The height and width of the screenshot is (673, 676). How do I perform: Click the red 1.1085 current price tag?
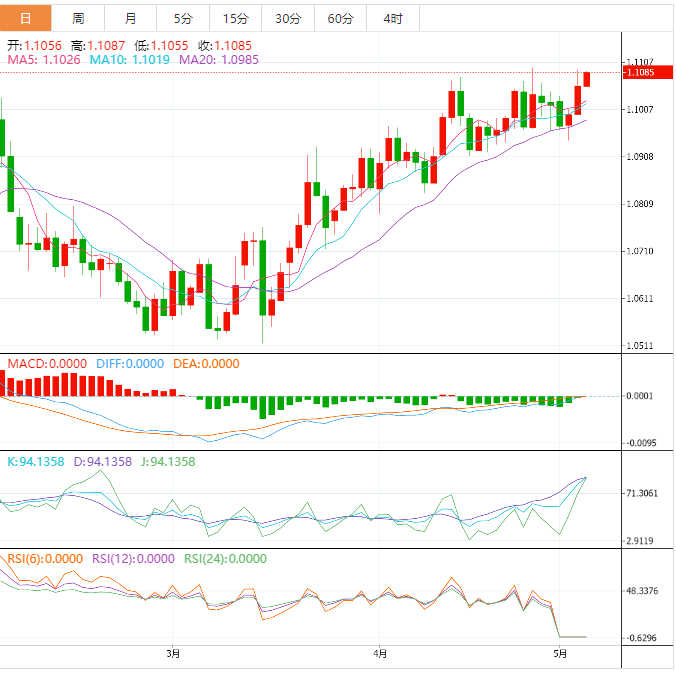point(639,72)
